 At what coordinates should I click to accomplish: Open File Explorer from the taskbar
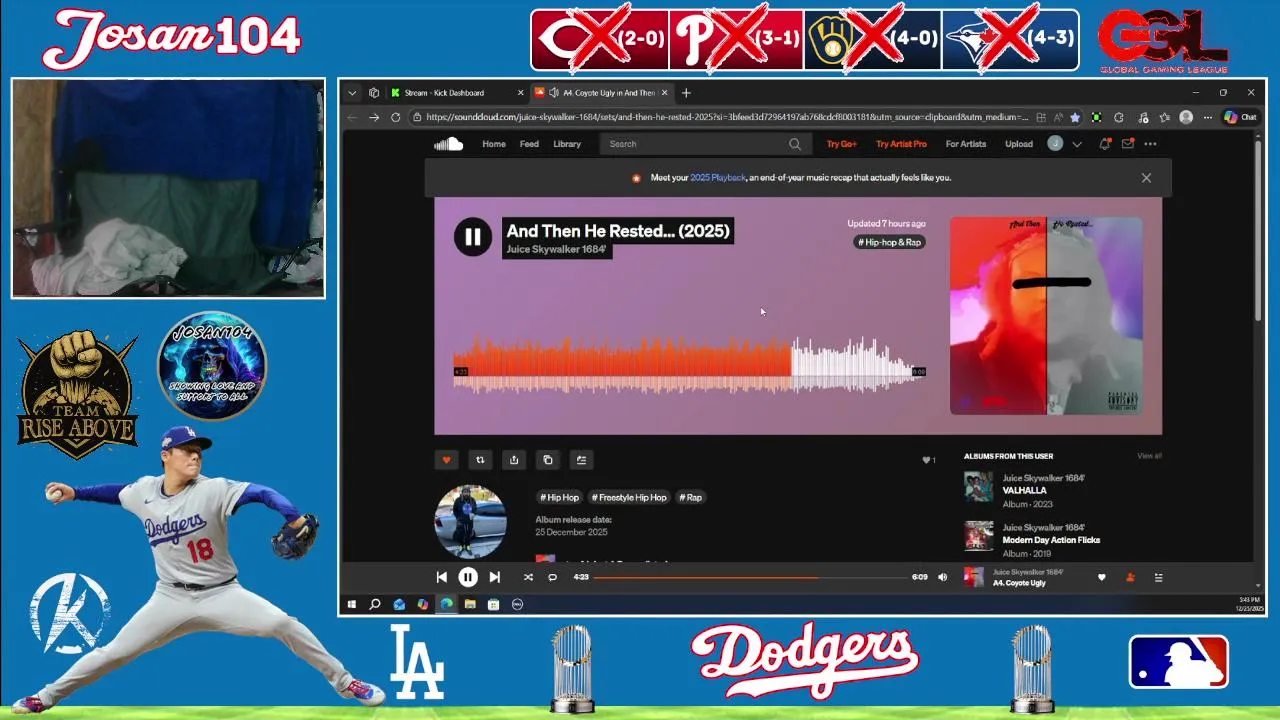pyautogui.click(x=470, y=604)
